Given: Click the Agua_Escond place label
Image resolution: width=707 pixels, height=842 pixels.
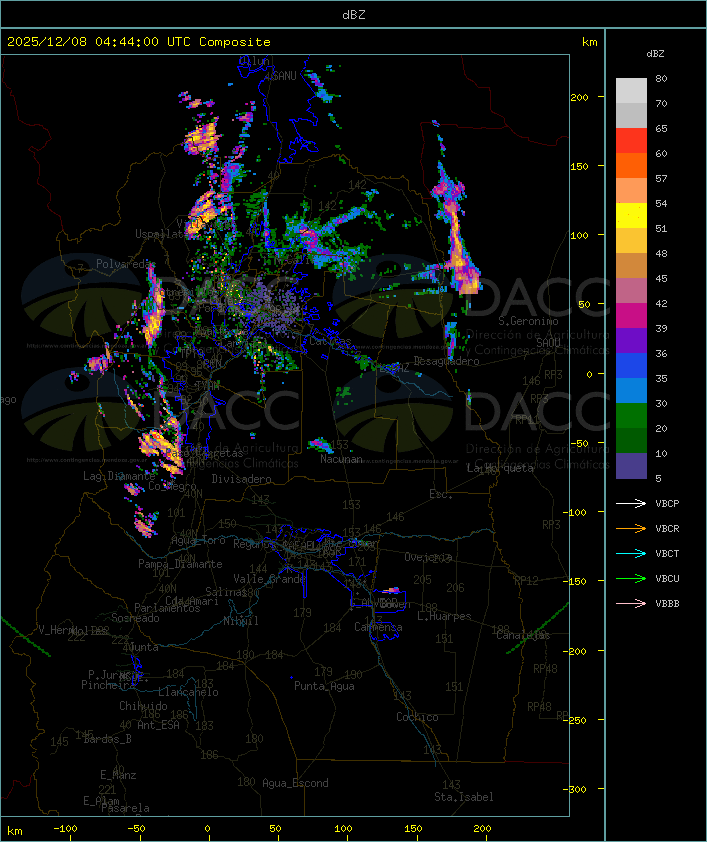Looking at the screenshot, I should pos(295,783).
